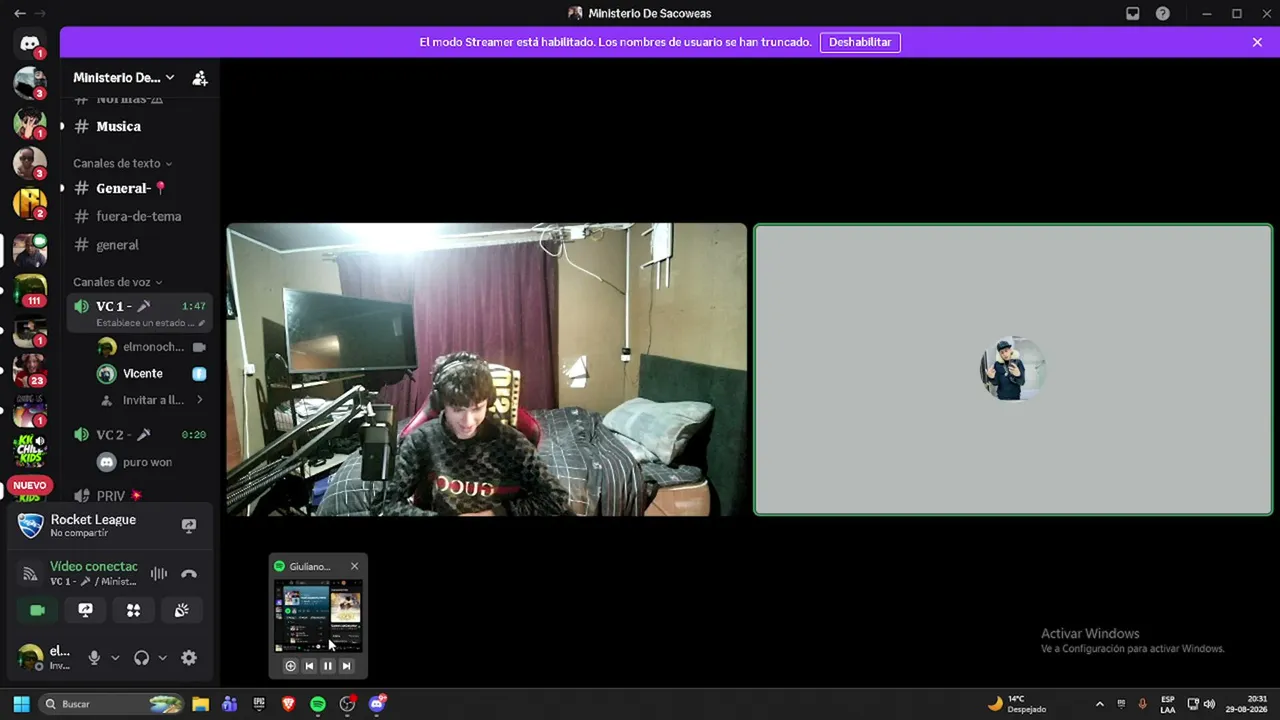1280x720 pixels.
Task: Open Epic Games launcher from taskbar
Action: (x=259, y=704)
